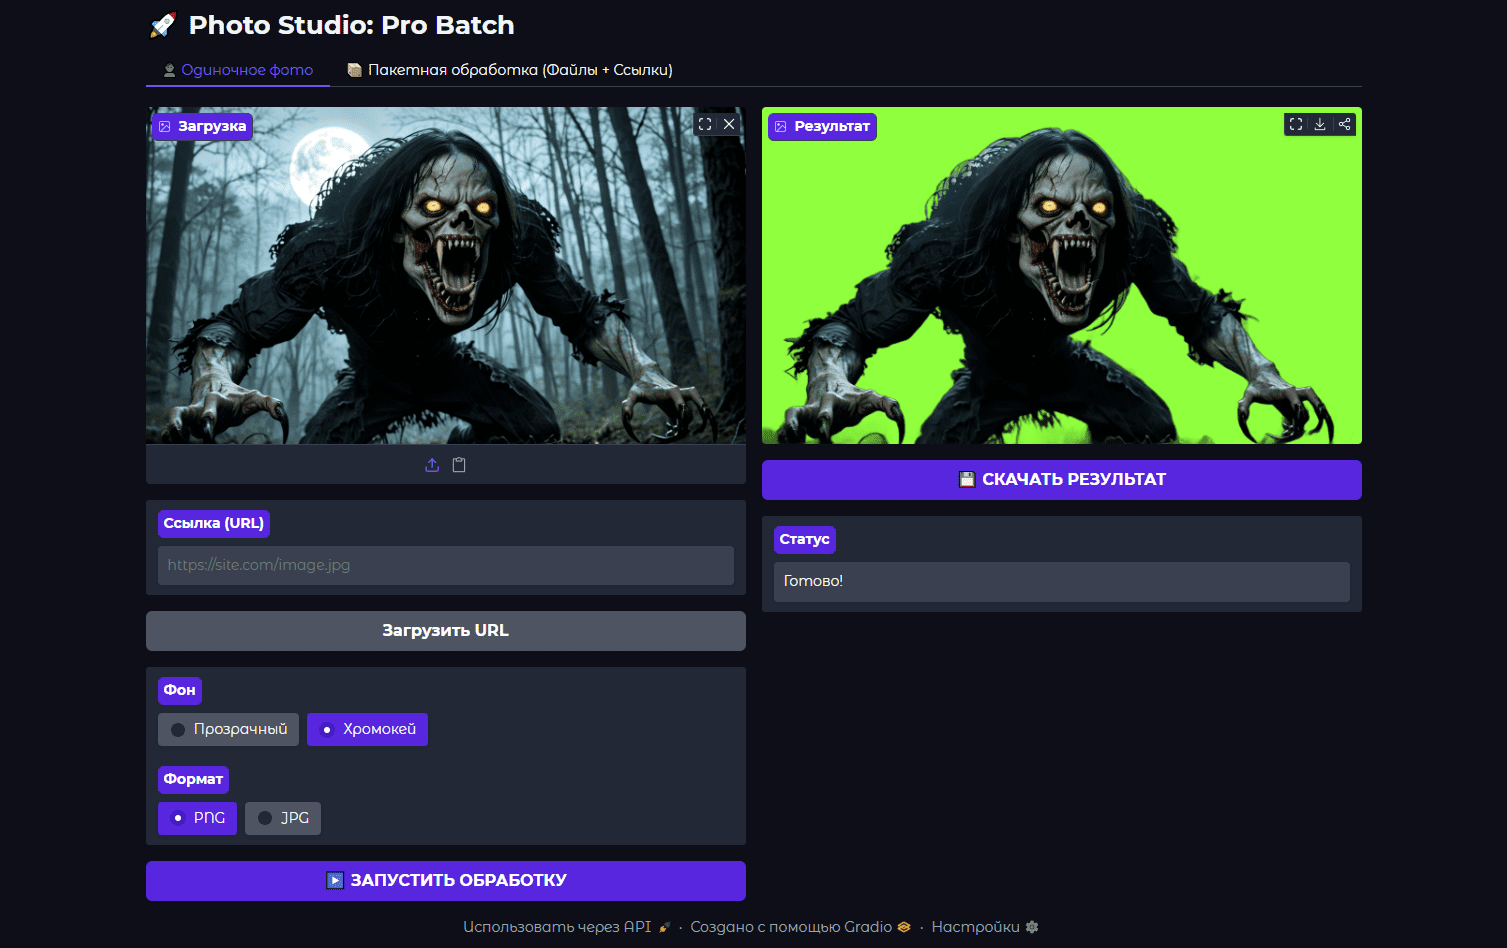This screenshot has width=1507, height=948.
Task: Remove the uploaded image with X icon
Action: [x=729, y=124]
